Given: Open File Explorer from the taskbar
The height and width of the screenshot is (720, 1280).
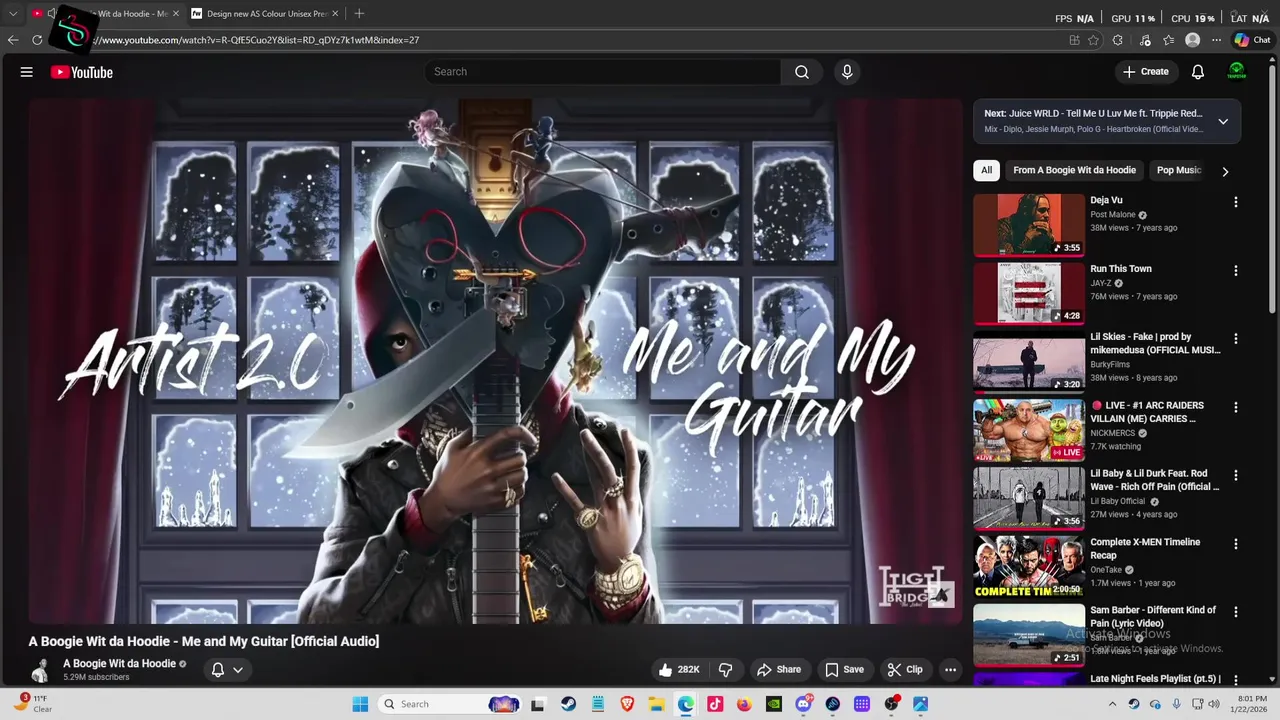Looking at the screenshot, I should 656,704.
